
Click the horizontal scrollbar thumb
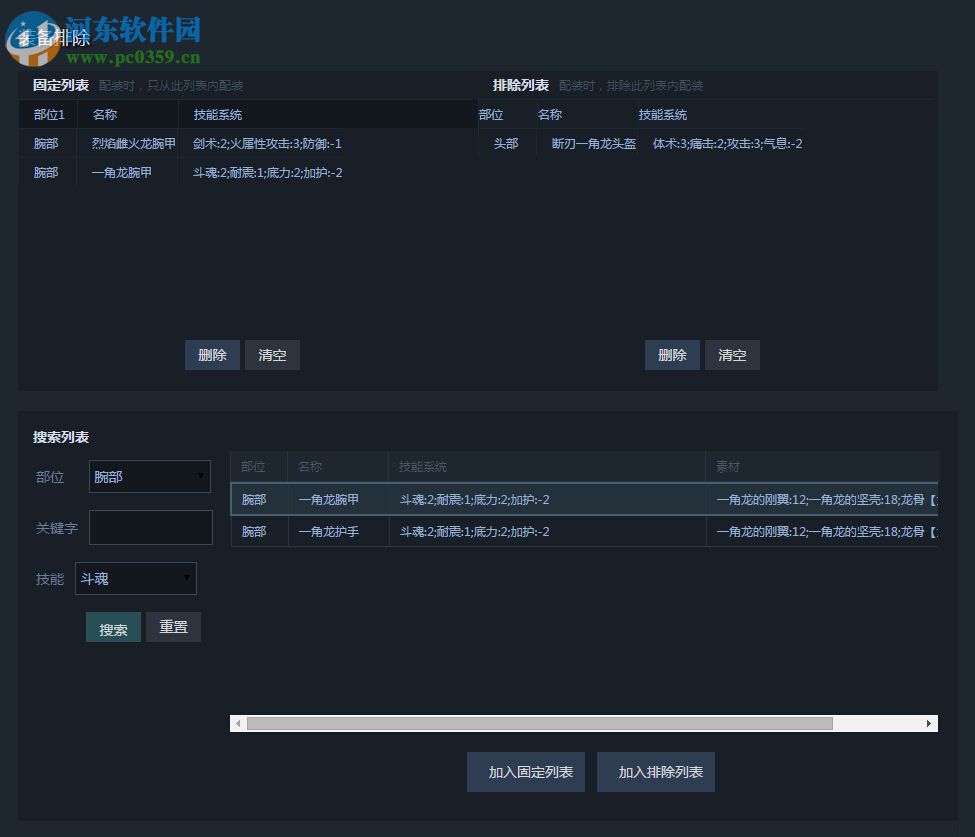540,723
